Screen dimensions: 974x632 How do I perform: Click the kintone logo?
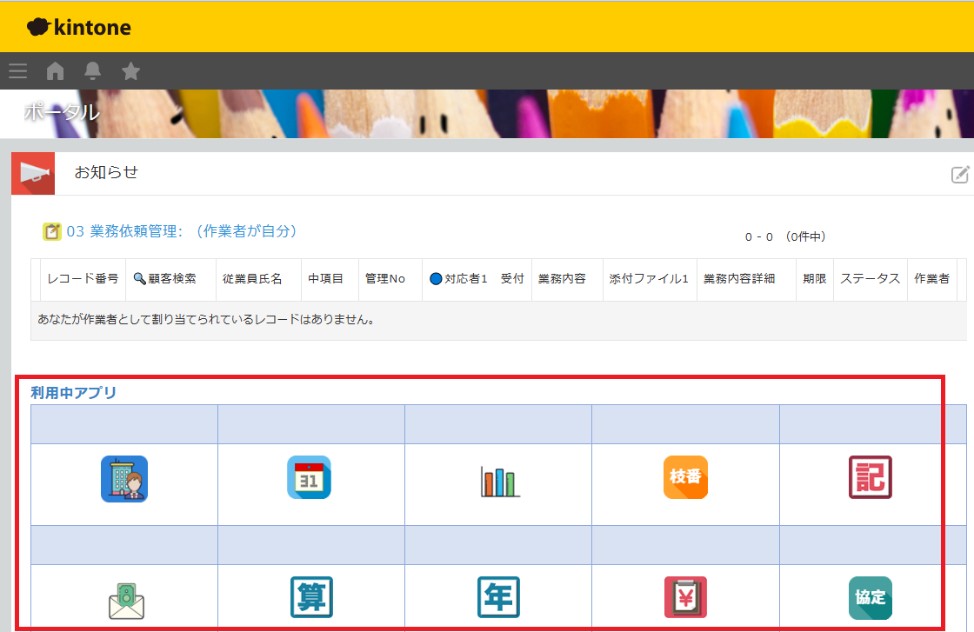click(79, 27)
